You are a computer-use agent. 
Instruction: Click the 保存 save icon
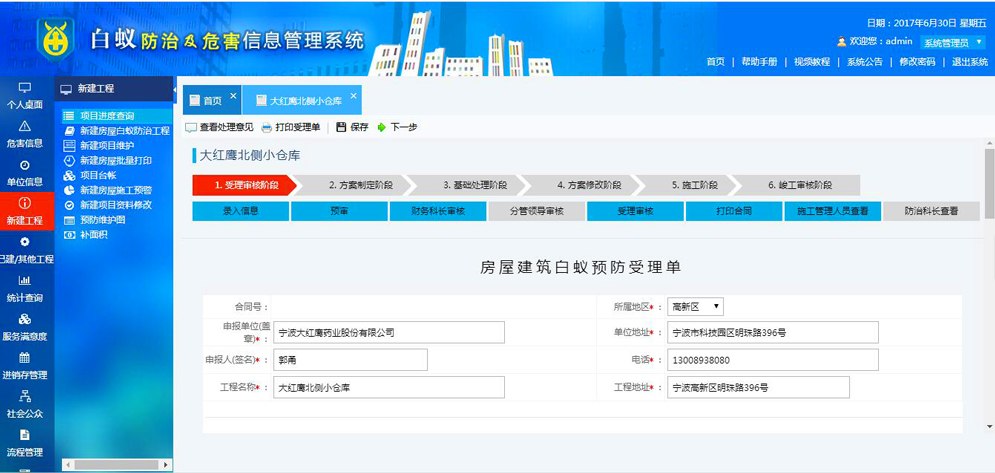[x=352, y=128]
